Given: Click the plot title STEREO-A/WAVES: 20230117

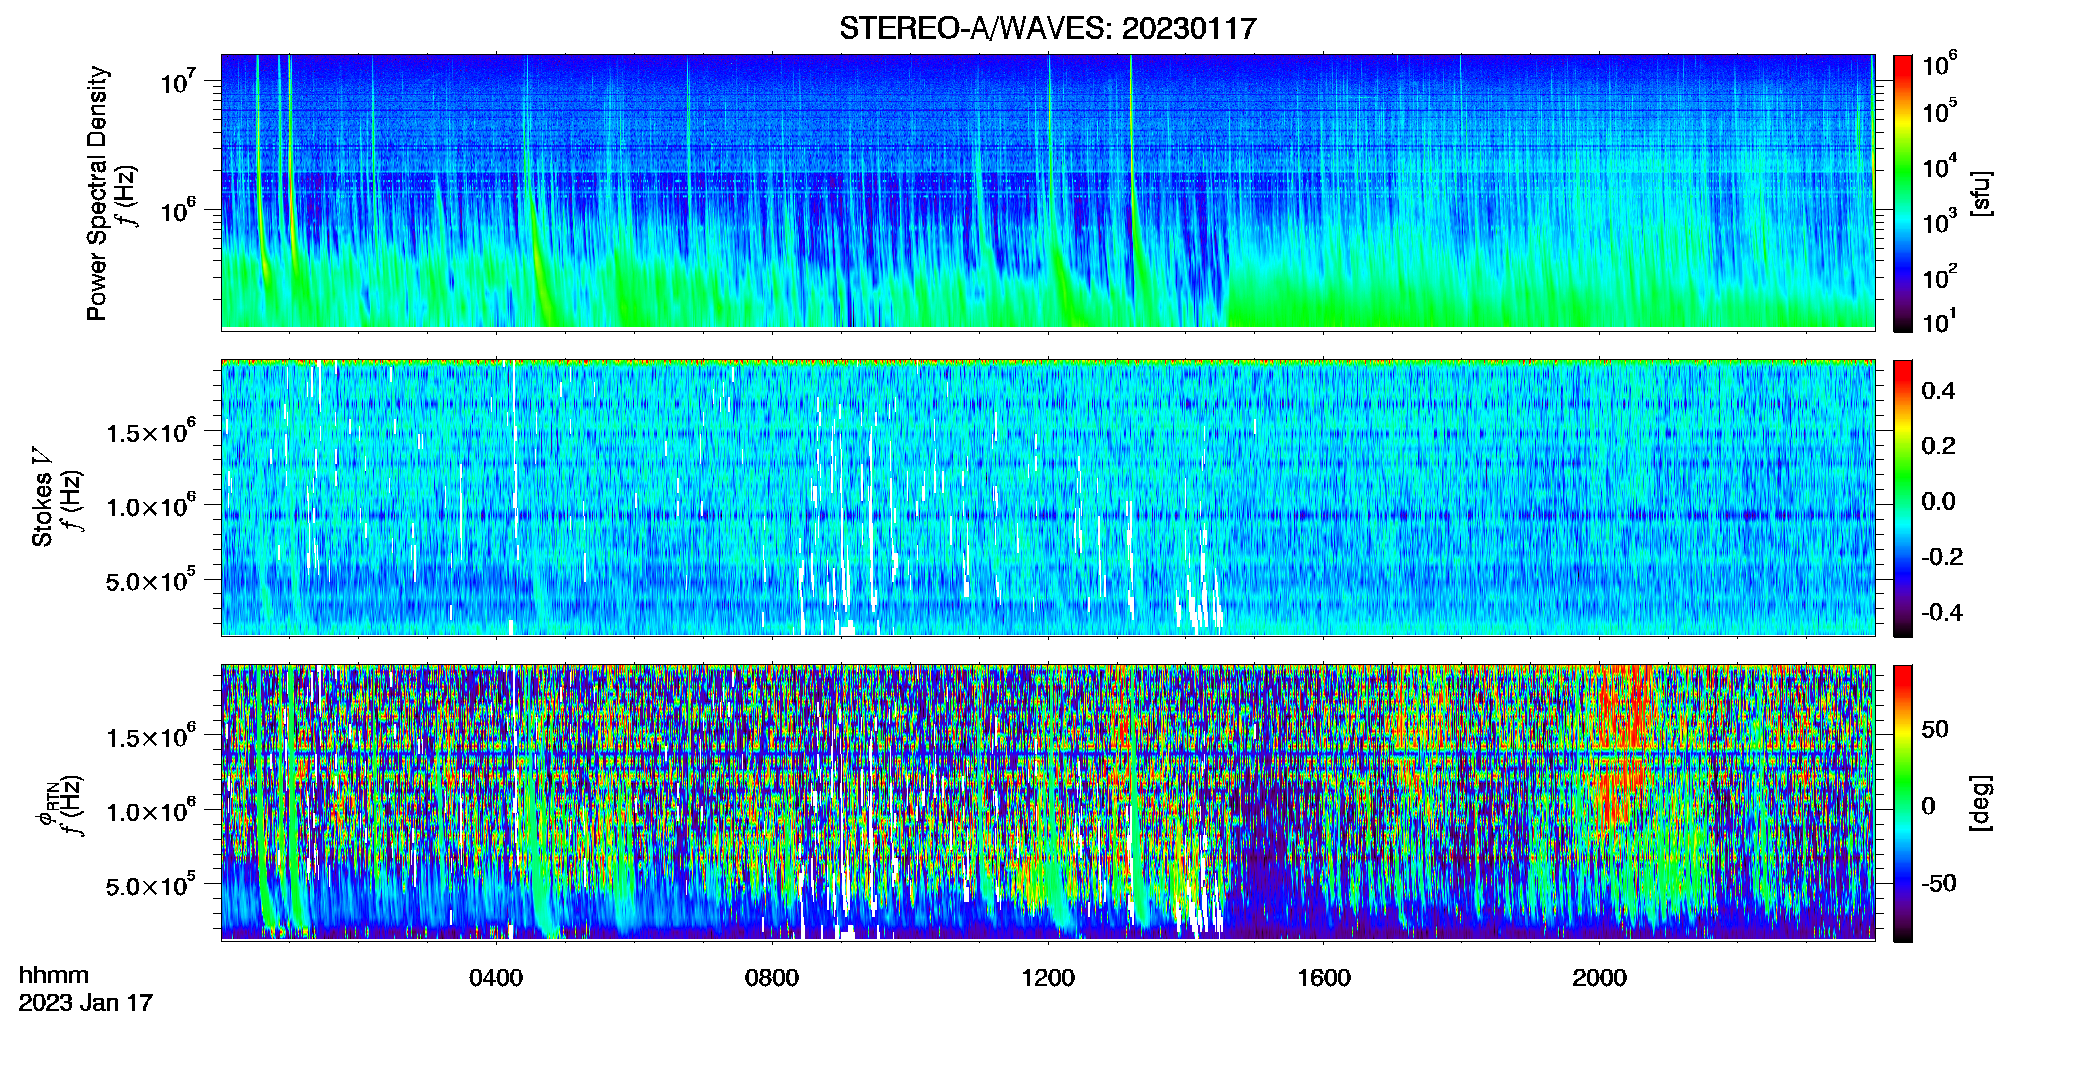Looking at the screenshot, I should [x=1047, y=28].
